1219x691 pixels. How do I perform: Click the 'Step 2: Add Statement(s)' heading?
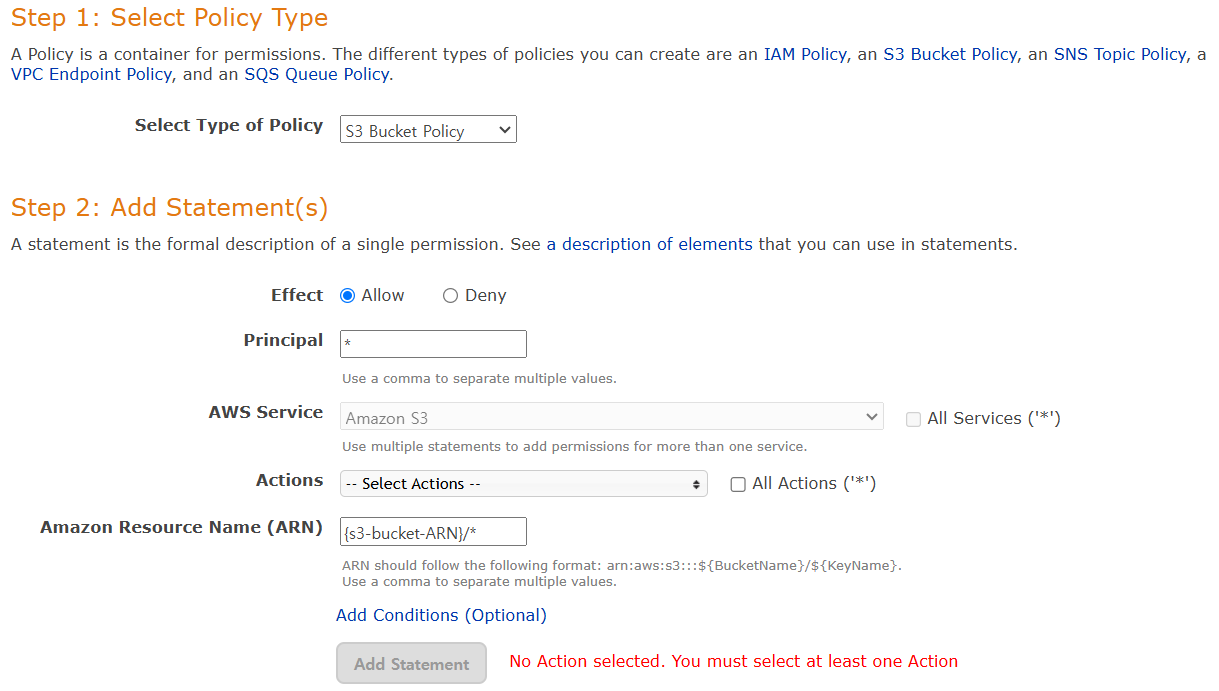[169, 208]
